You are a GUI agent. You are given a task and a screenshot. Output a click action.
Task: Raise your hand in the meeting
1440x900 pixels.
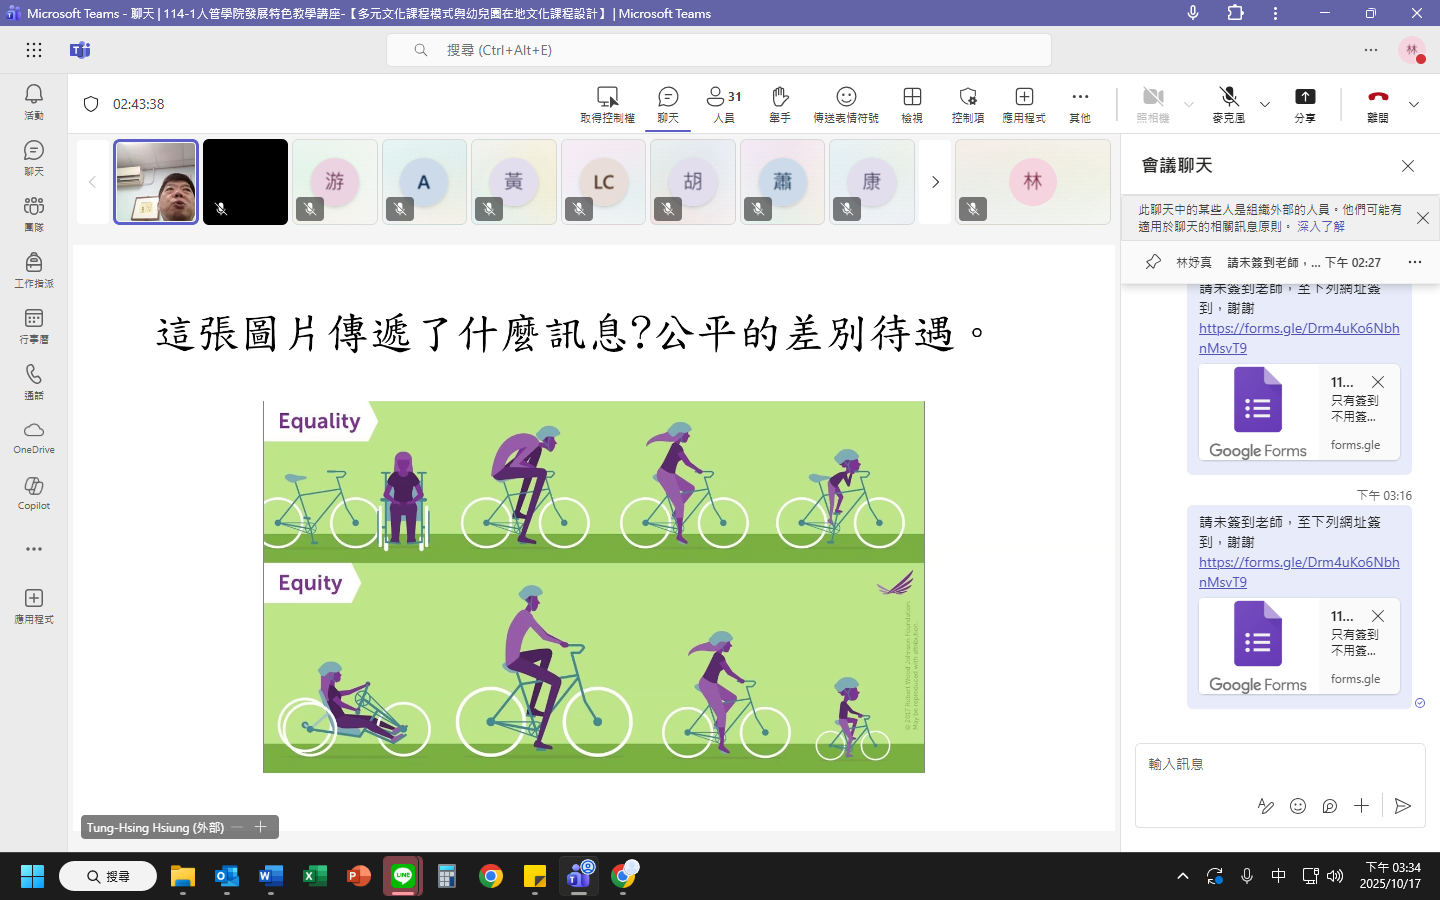(780, 103)
